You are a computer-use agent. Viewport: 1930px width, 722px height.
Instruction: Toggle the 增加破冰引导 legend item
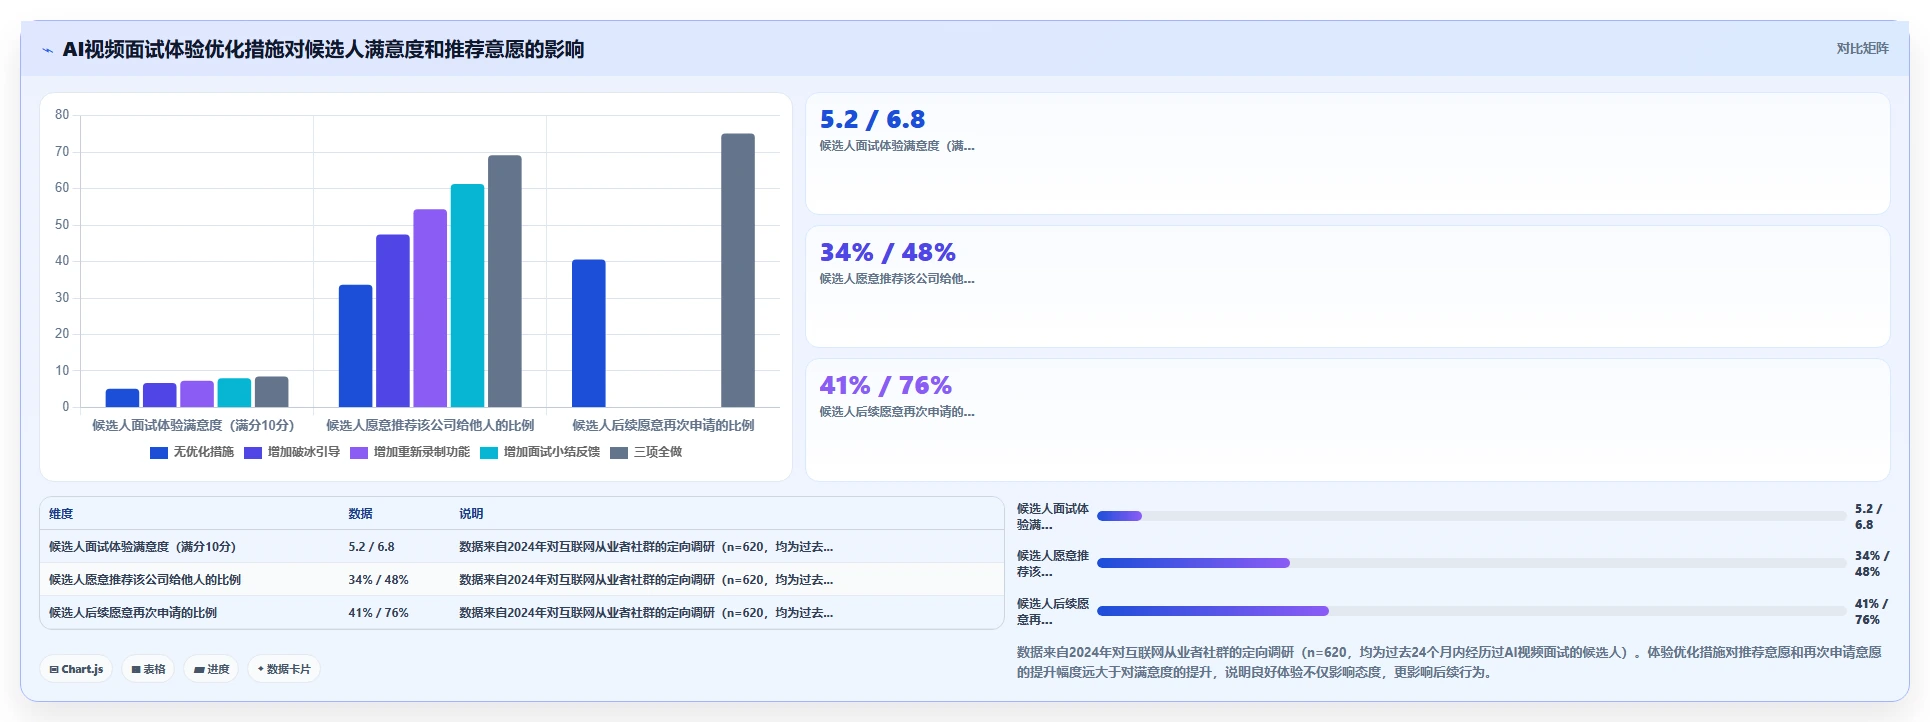[292, 453]
